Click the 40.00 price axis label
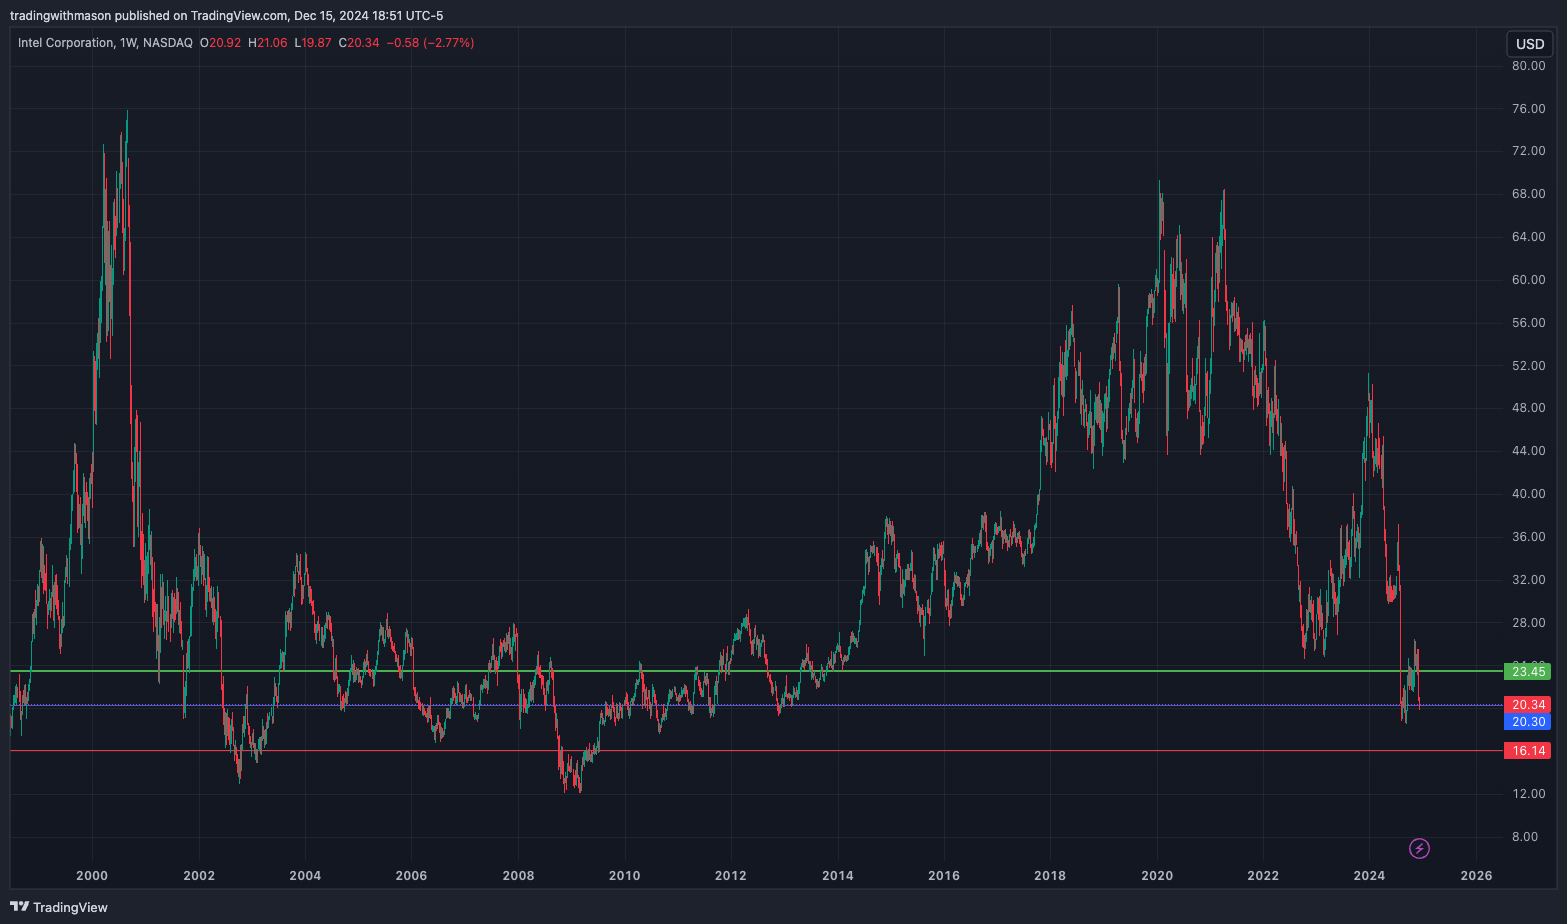1567x924 pixels. click(1528, 494)
